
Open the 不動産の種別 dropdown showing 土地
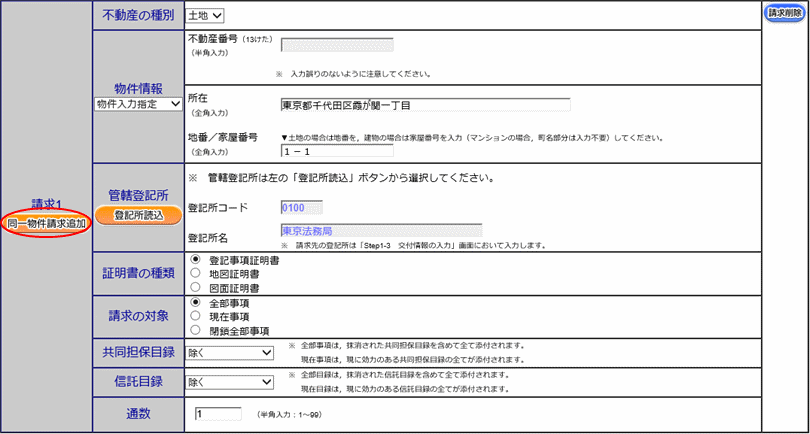click(x=205, y=16)
